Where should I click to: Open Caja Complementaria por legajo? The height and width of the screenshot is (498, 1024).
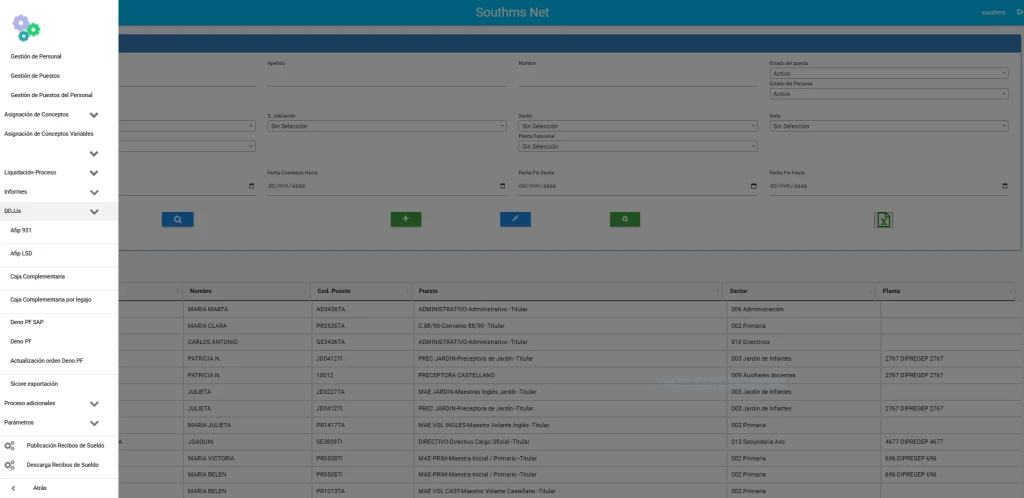coord(51,300)
